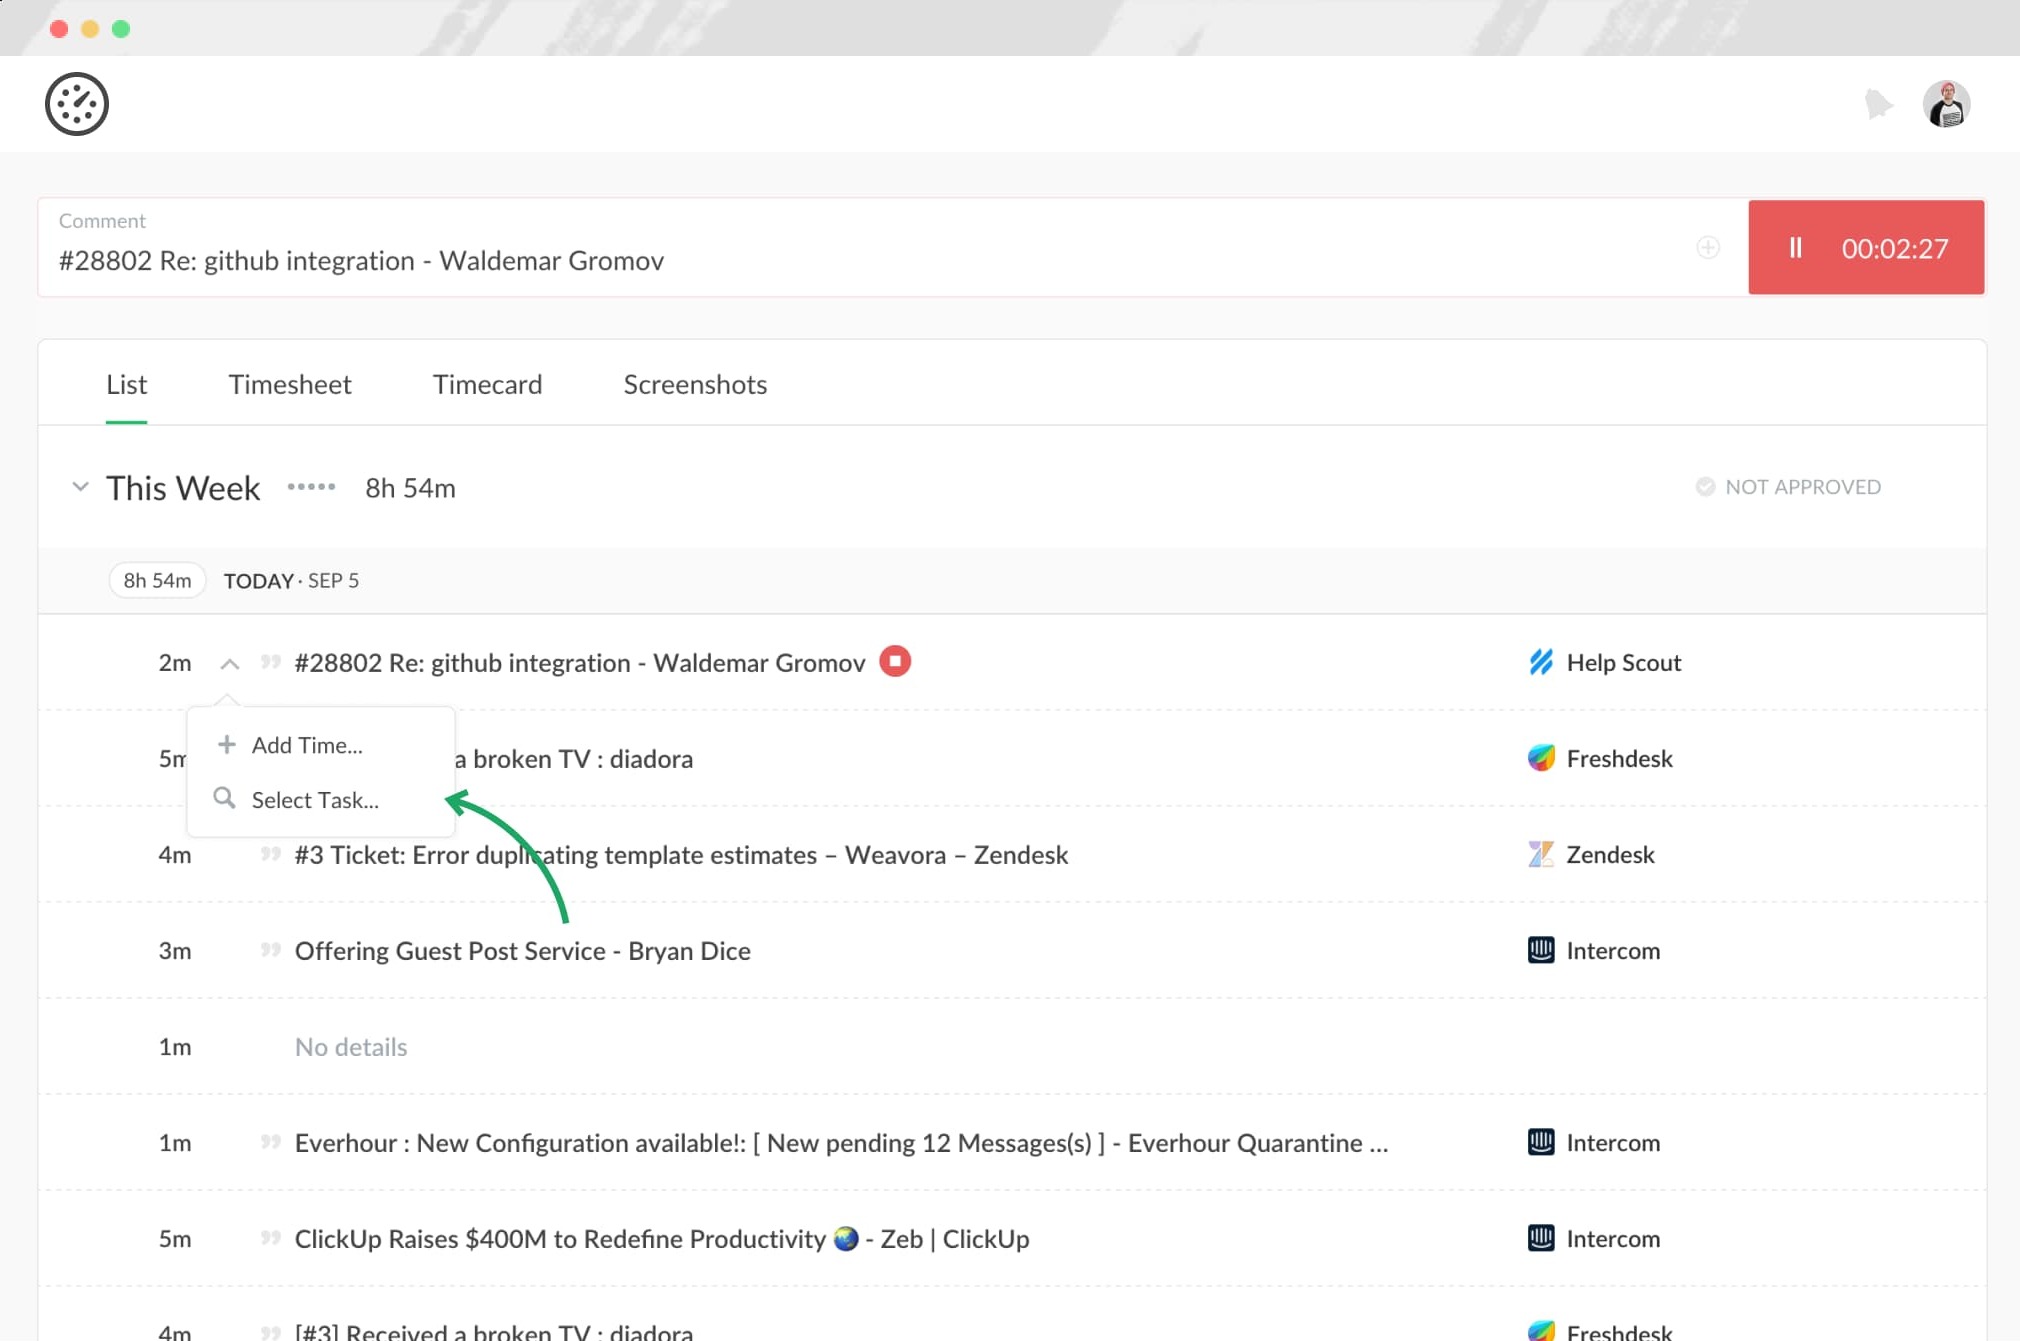Click the Help Scout integration icon
The image size is (2020, 1341).
1541,662
